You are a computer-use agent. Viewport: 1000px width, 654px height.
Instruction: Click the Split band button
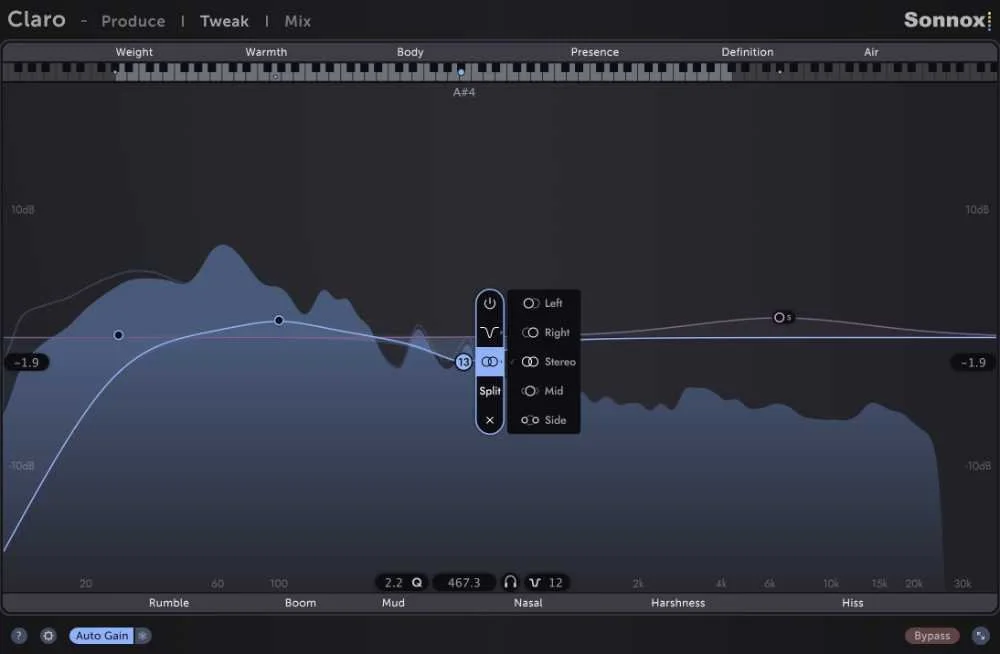point(489,390)
